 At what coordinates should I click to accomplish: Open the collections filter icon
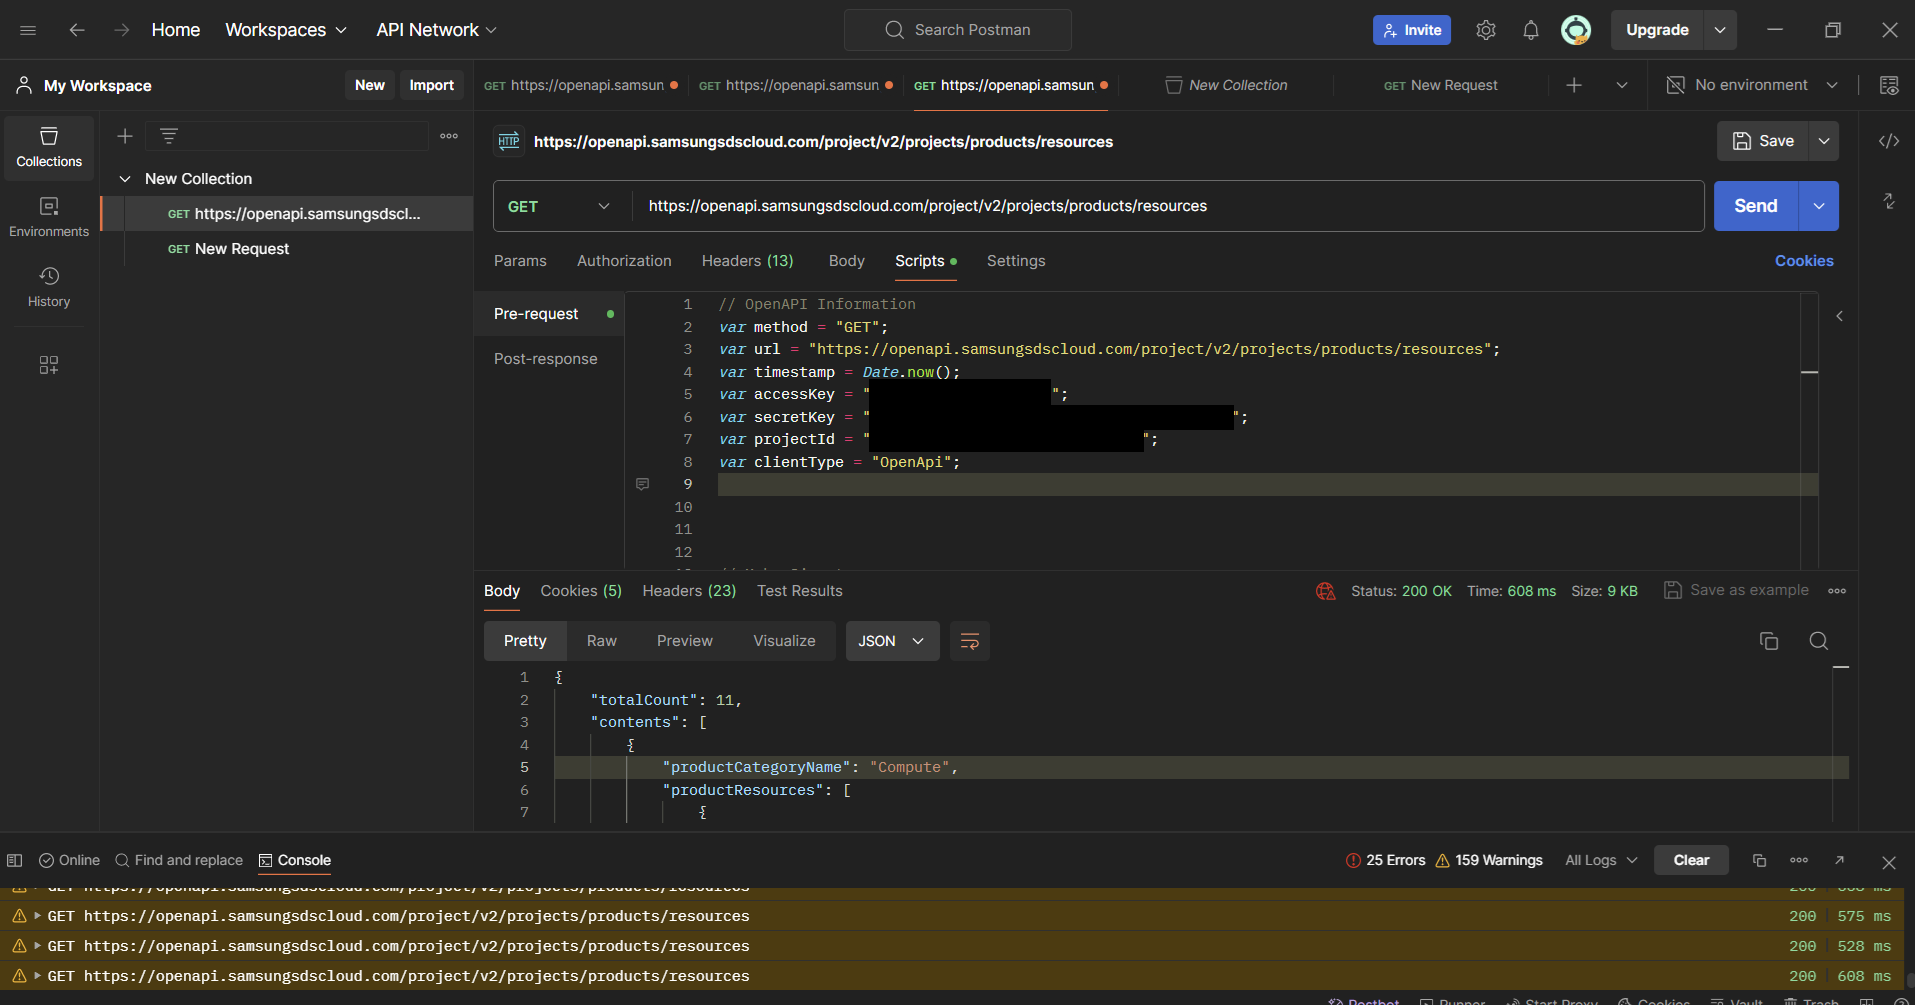point(169,136)
